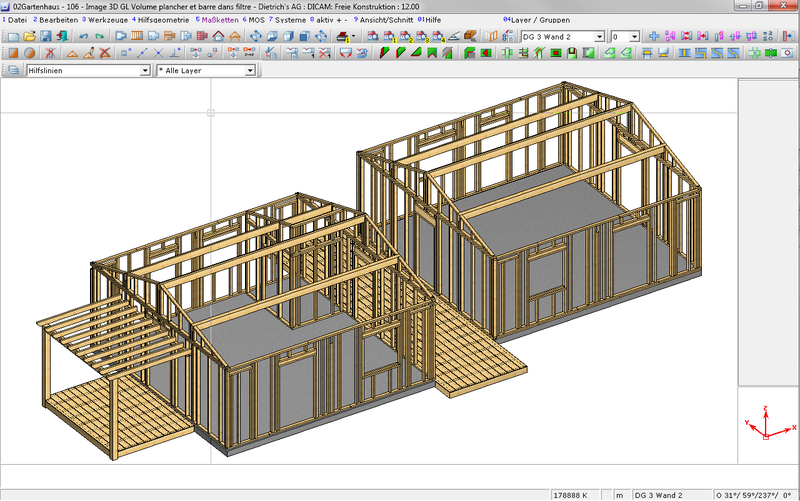Expand the Alle Layer dropdown
Image resolution: width=800 pixels, height=501 pixels.
pyautogui.click(x=250, y=71)
